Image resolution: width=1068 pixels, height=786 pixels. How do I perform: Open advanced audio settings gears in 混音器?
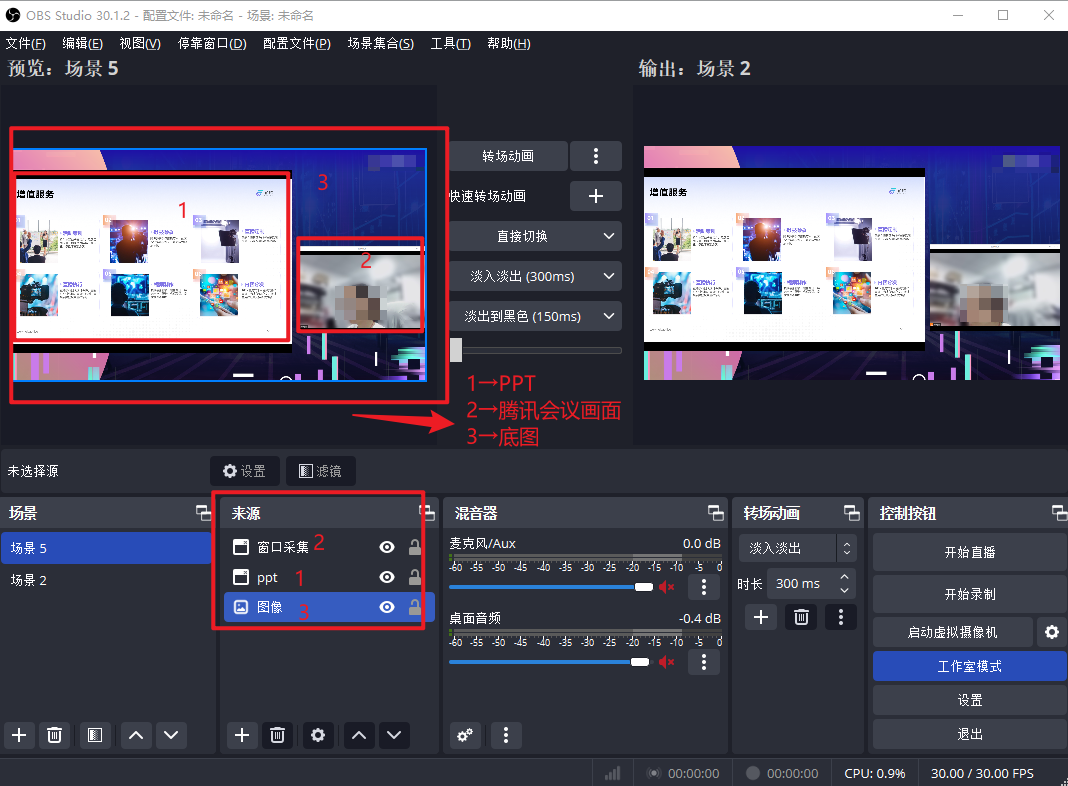coord(465,735)
